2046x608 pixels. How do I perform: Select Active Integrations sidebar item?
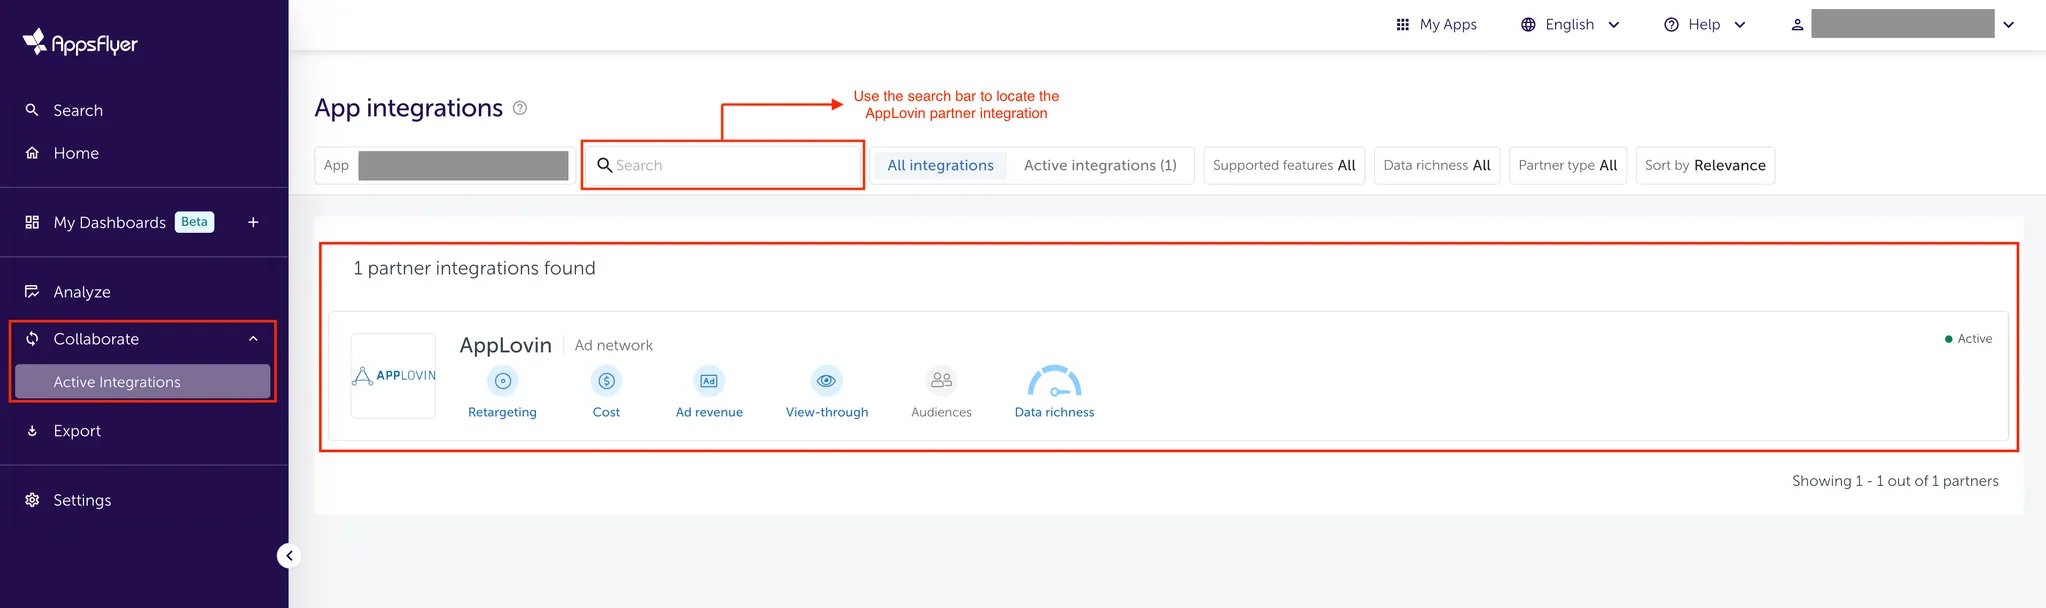(142, 382)
